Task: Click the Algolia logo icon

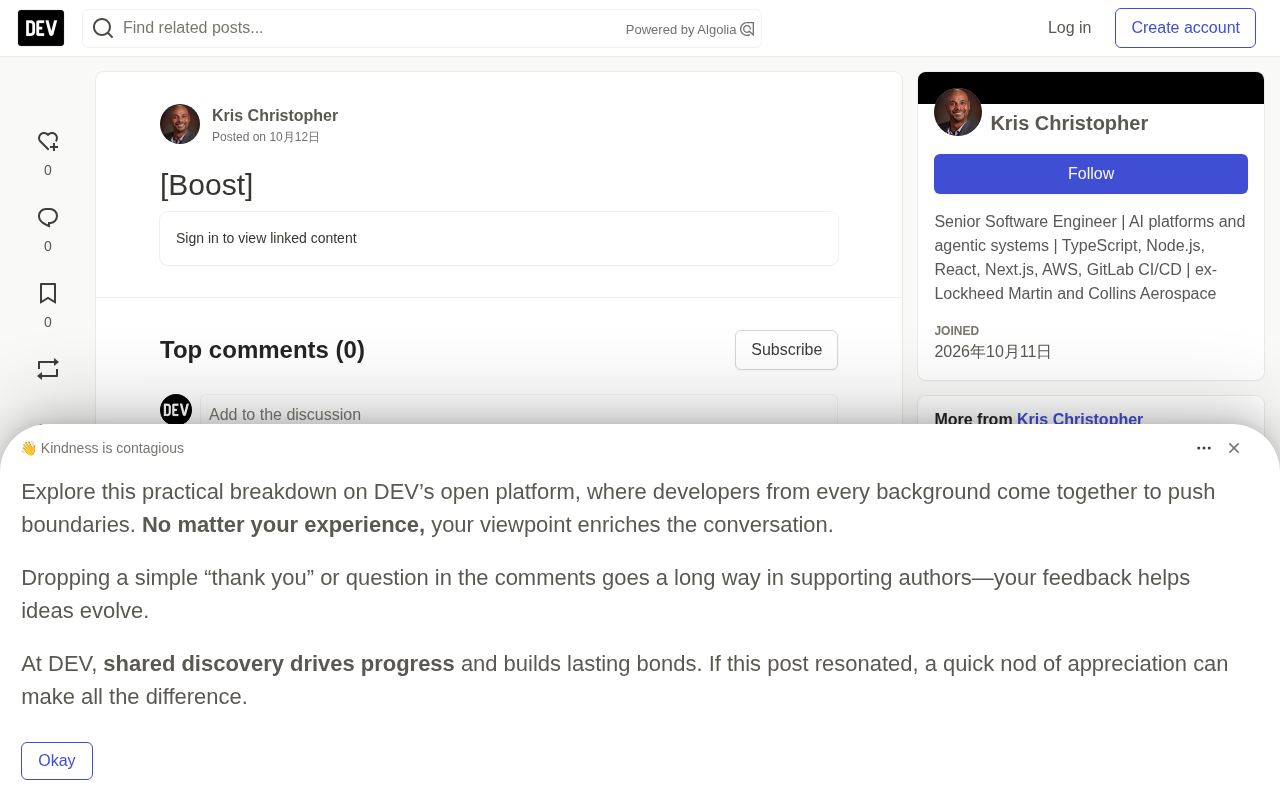Action: pos(747,29)
